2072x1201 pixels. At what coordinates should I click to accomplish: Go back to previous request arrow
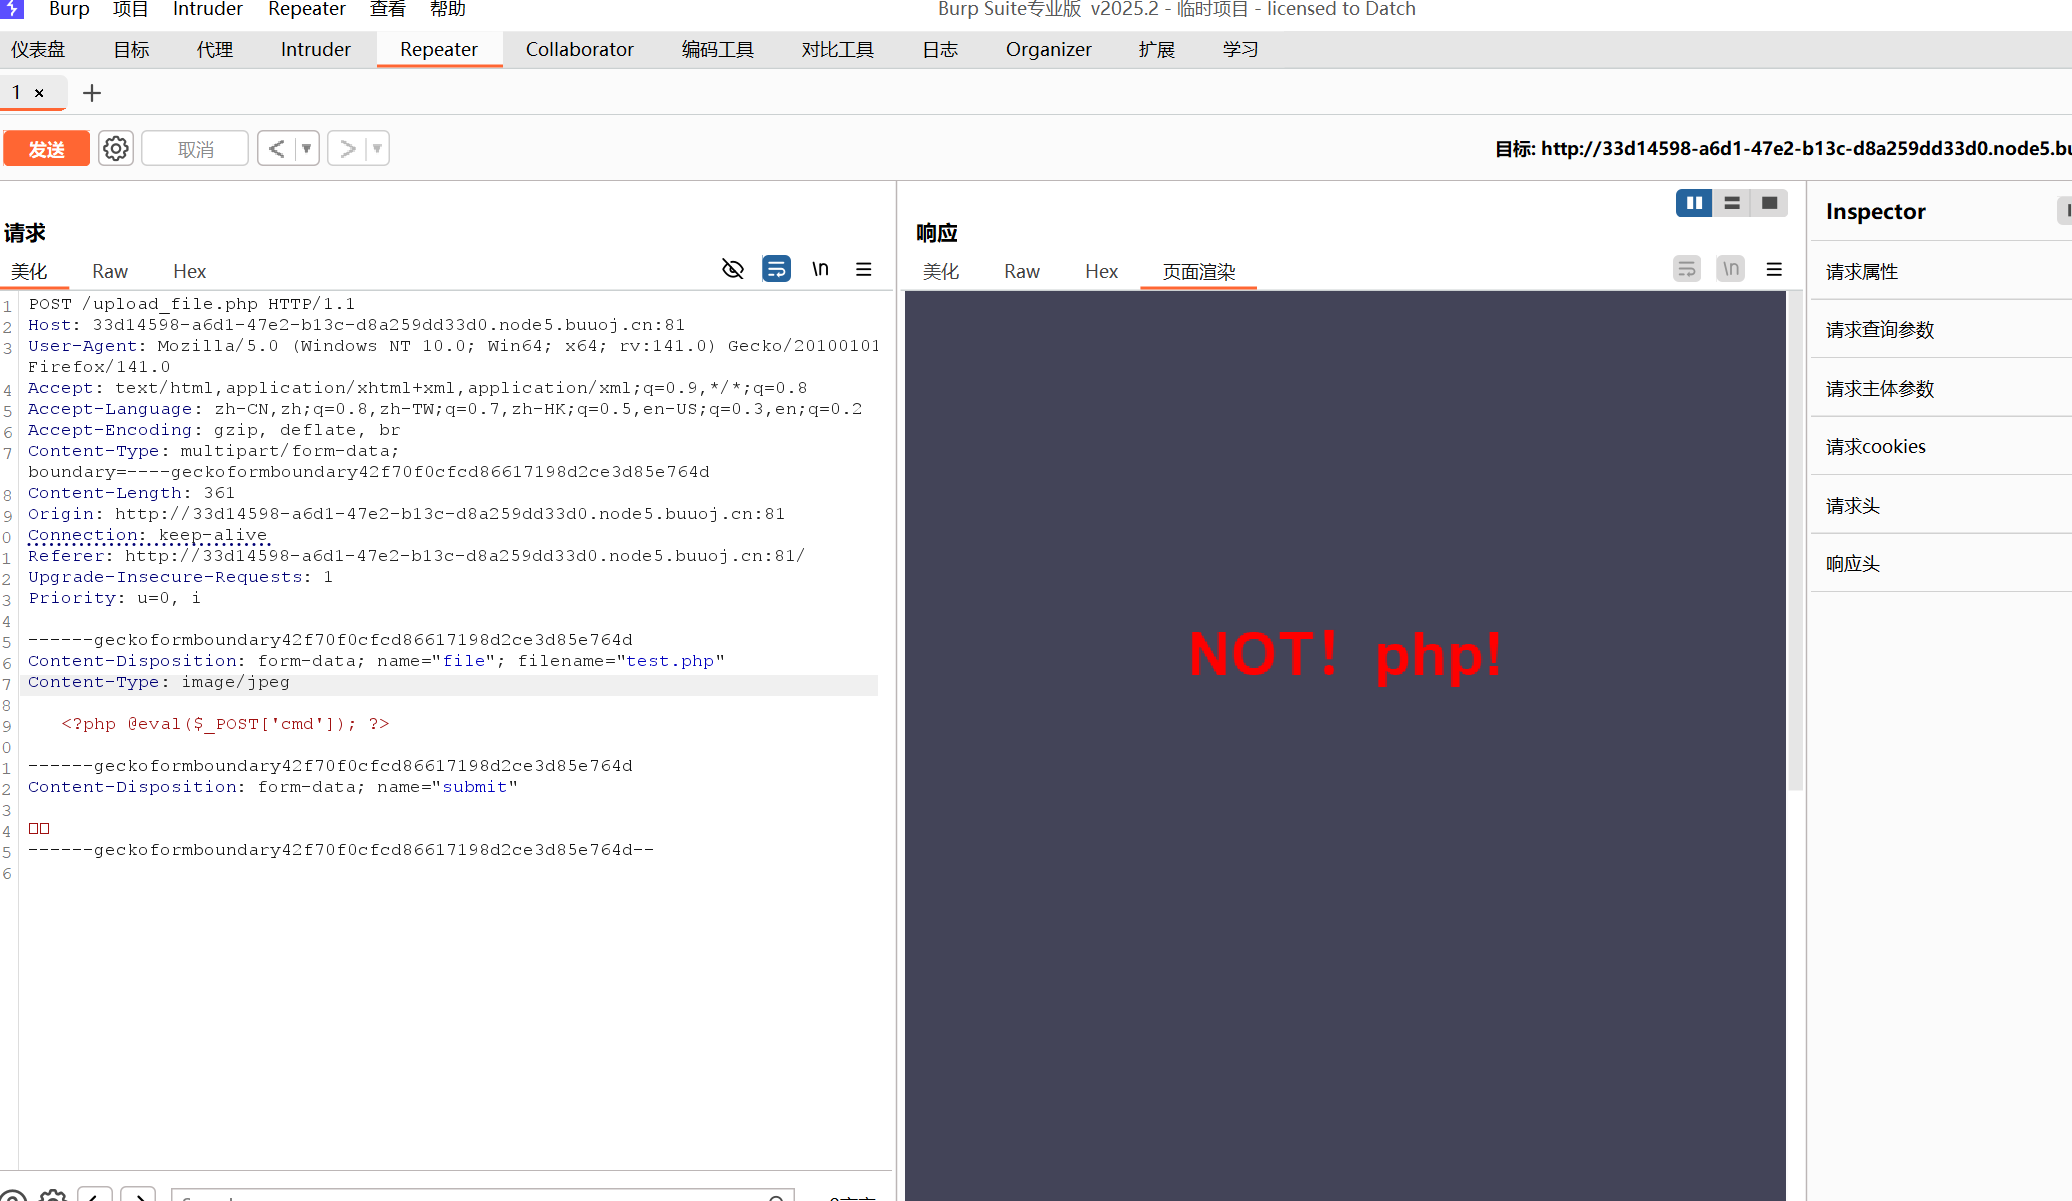276,149
